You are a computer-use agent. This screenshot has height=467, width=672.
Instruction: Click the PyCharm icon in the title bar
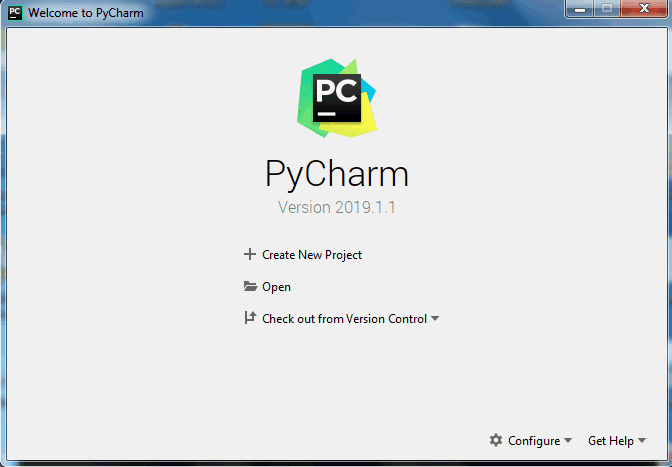[15, 13]
